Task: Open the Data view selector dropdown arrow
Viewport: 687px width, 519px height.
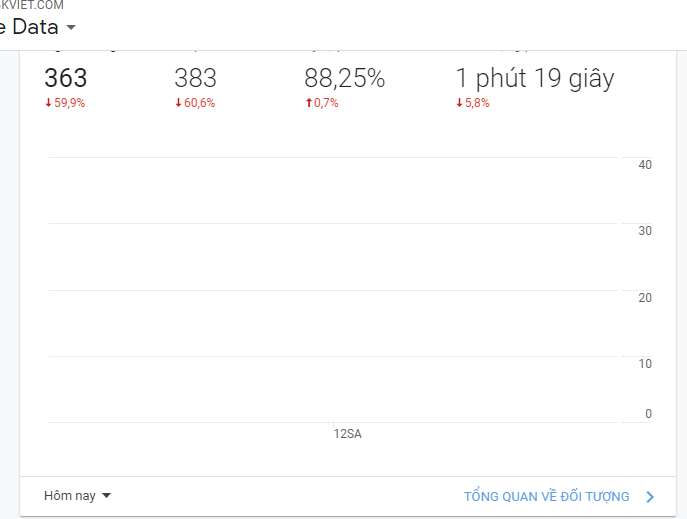Action: 71,28
